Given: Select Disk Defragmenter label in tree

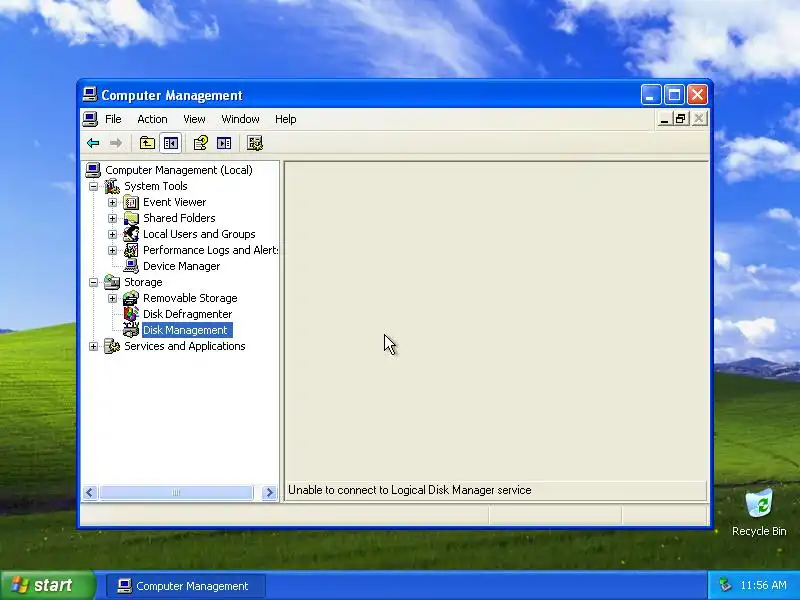Looking at the screenshot, I should 187,314.
